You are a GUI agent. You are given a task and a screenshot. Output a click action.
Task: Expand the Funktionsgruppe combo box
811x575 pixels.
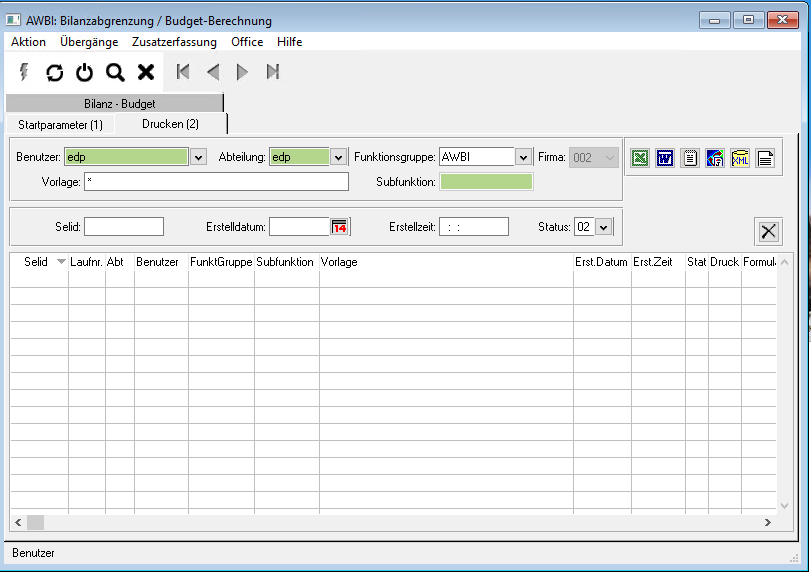[x=523, y=158]
